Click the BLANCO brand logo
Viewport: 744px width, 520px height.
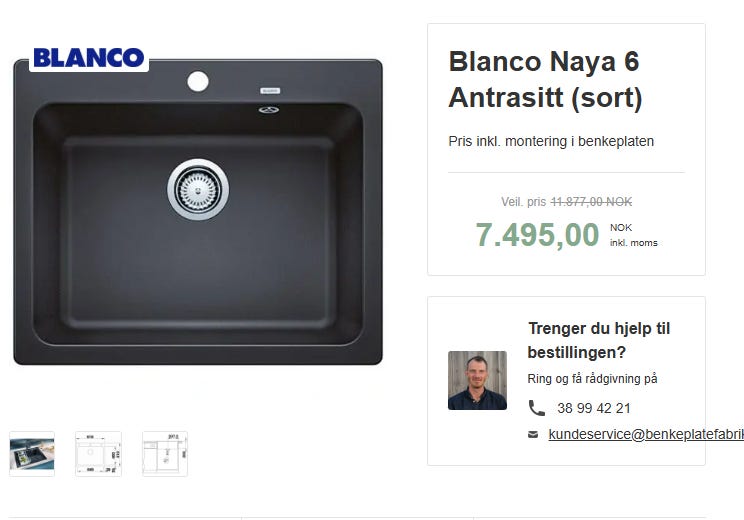(x=89, y=58)
